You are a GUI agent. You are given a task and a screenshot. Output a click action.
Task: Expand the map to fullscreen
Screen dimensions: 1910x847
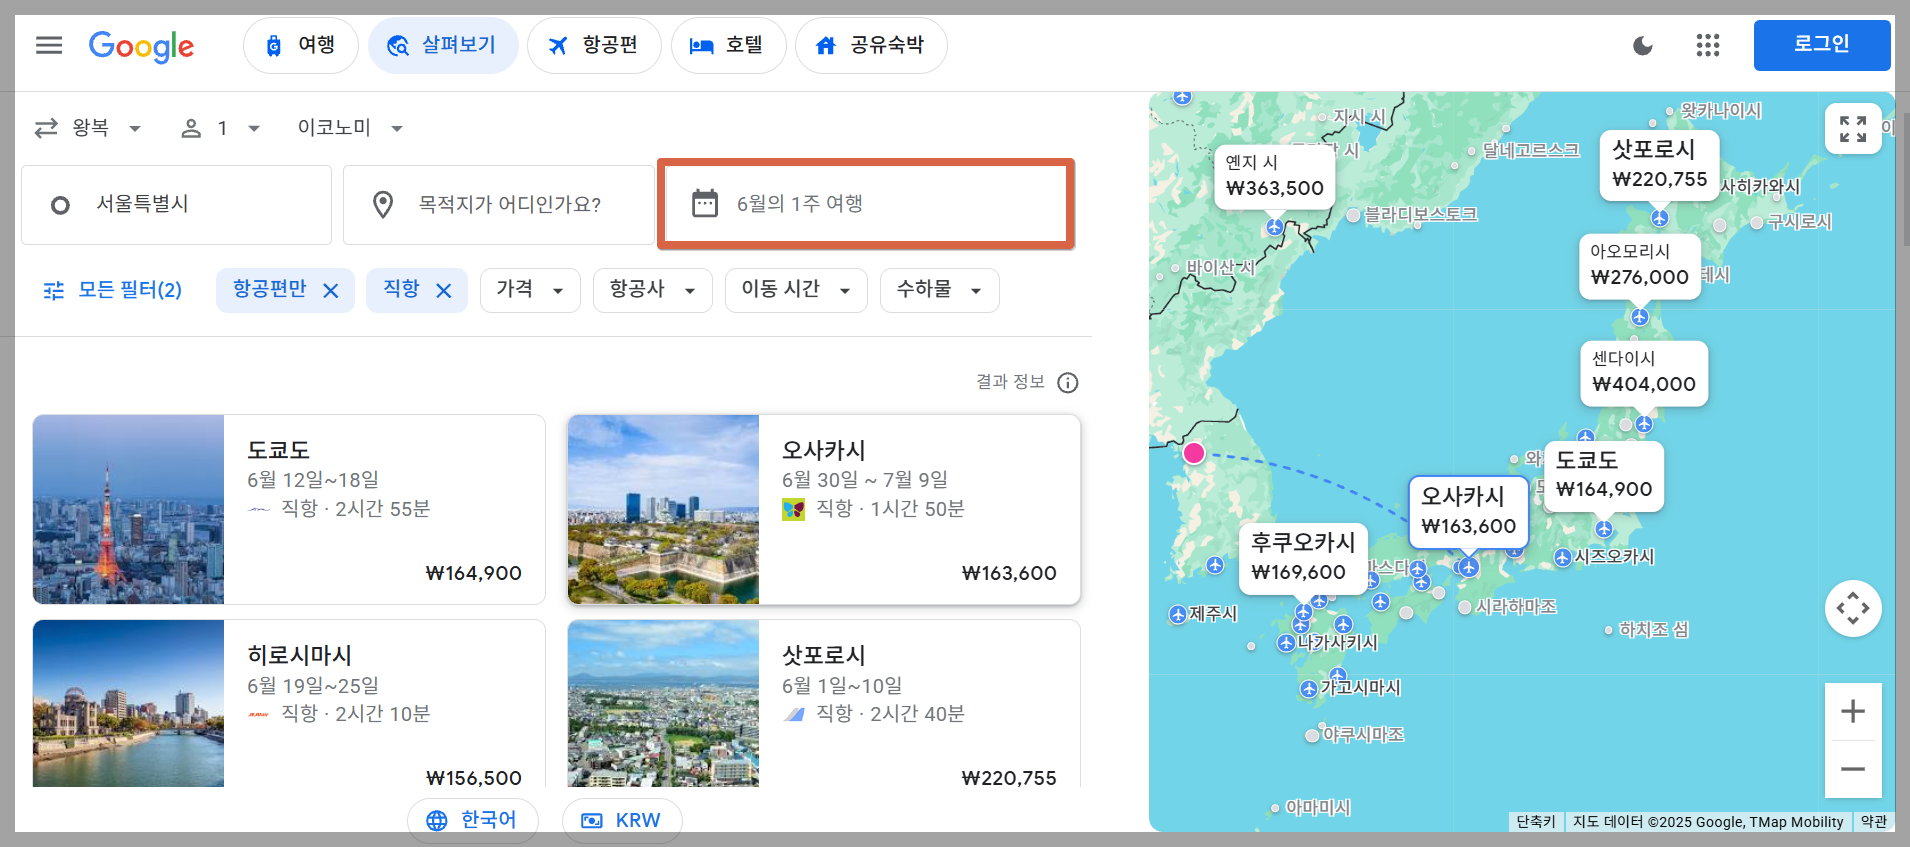click(1853, 129)
